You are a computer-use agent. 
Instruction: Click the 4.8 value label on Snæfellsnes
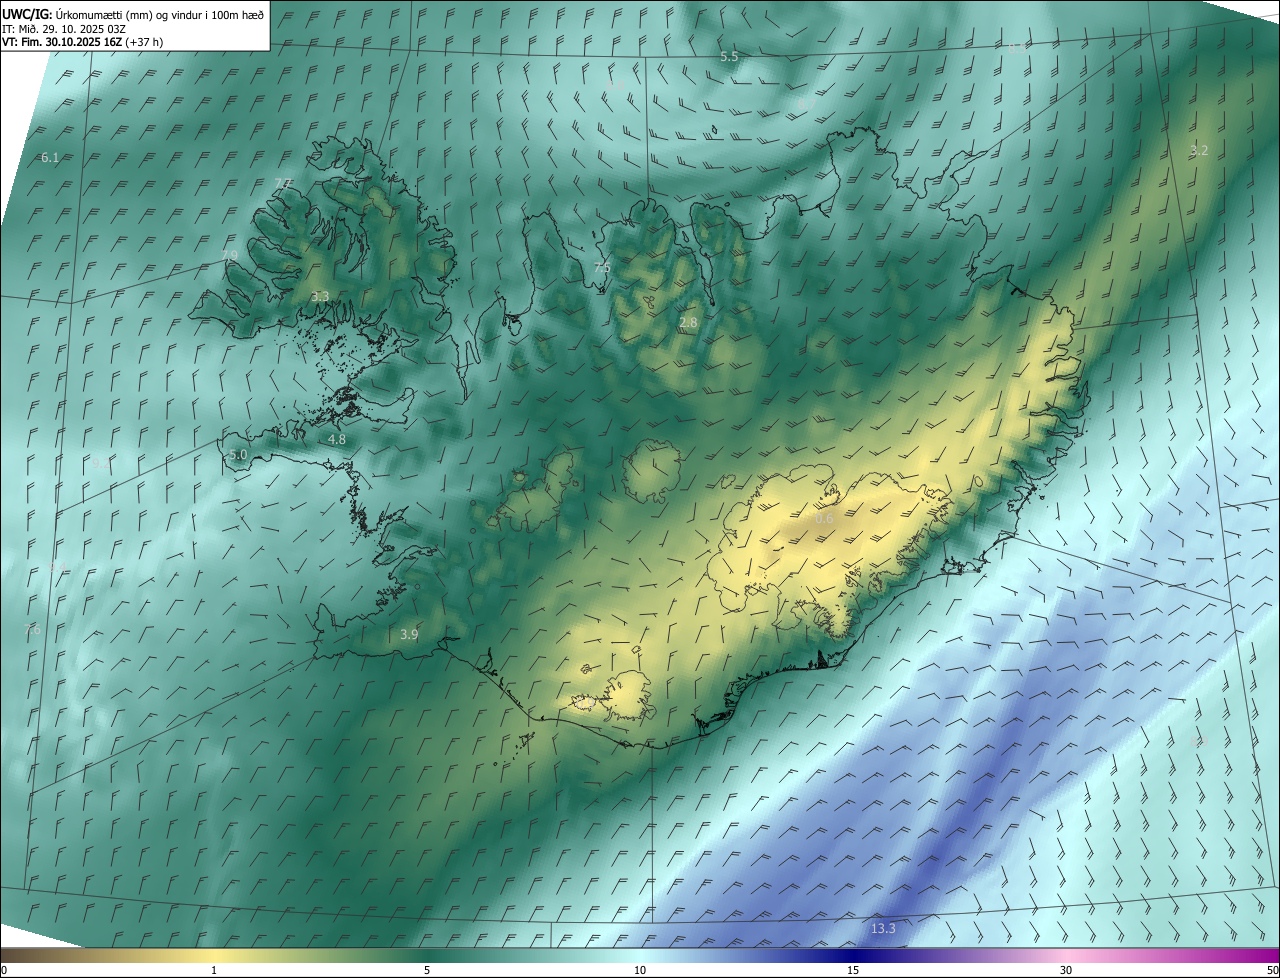337,439
